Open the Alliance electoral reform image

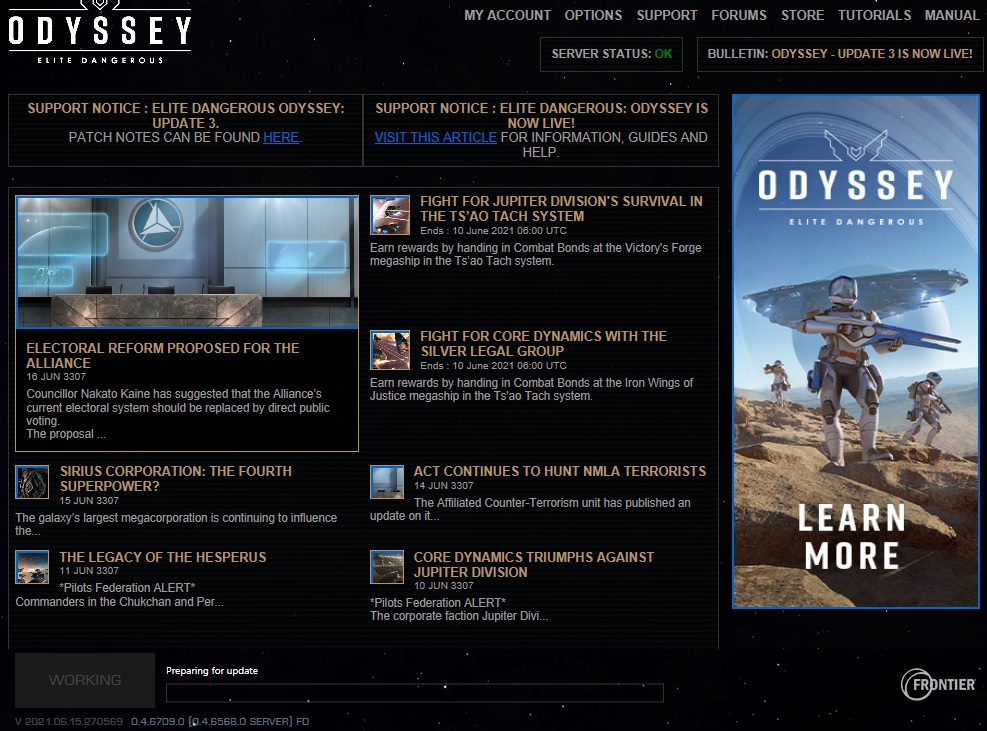point(187,262)
